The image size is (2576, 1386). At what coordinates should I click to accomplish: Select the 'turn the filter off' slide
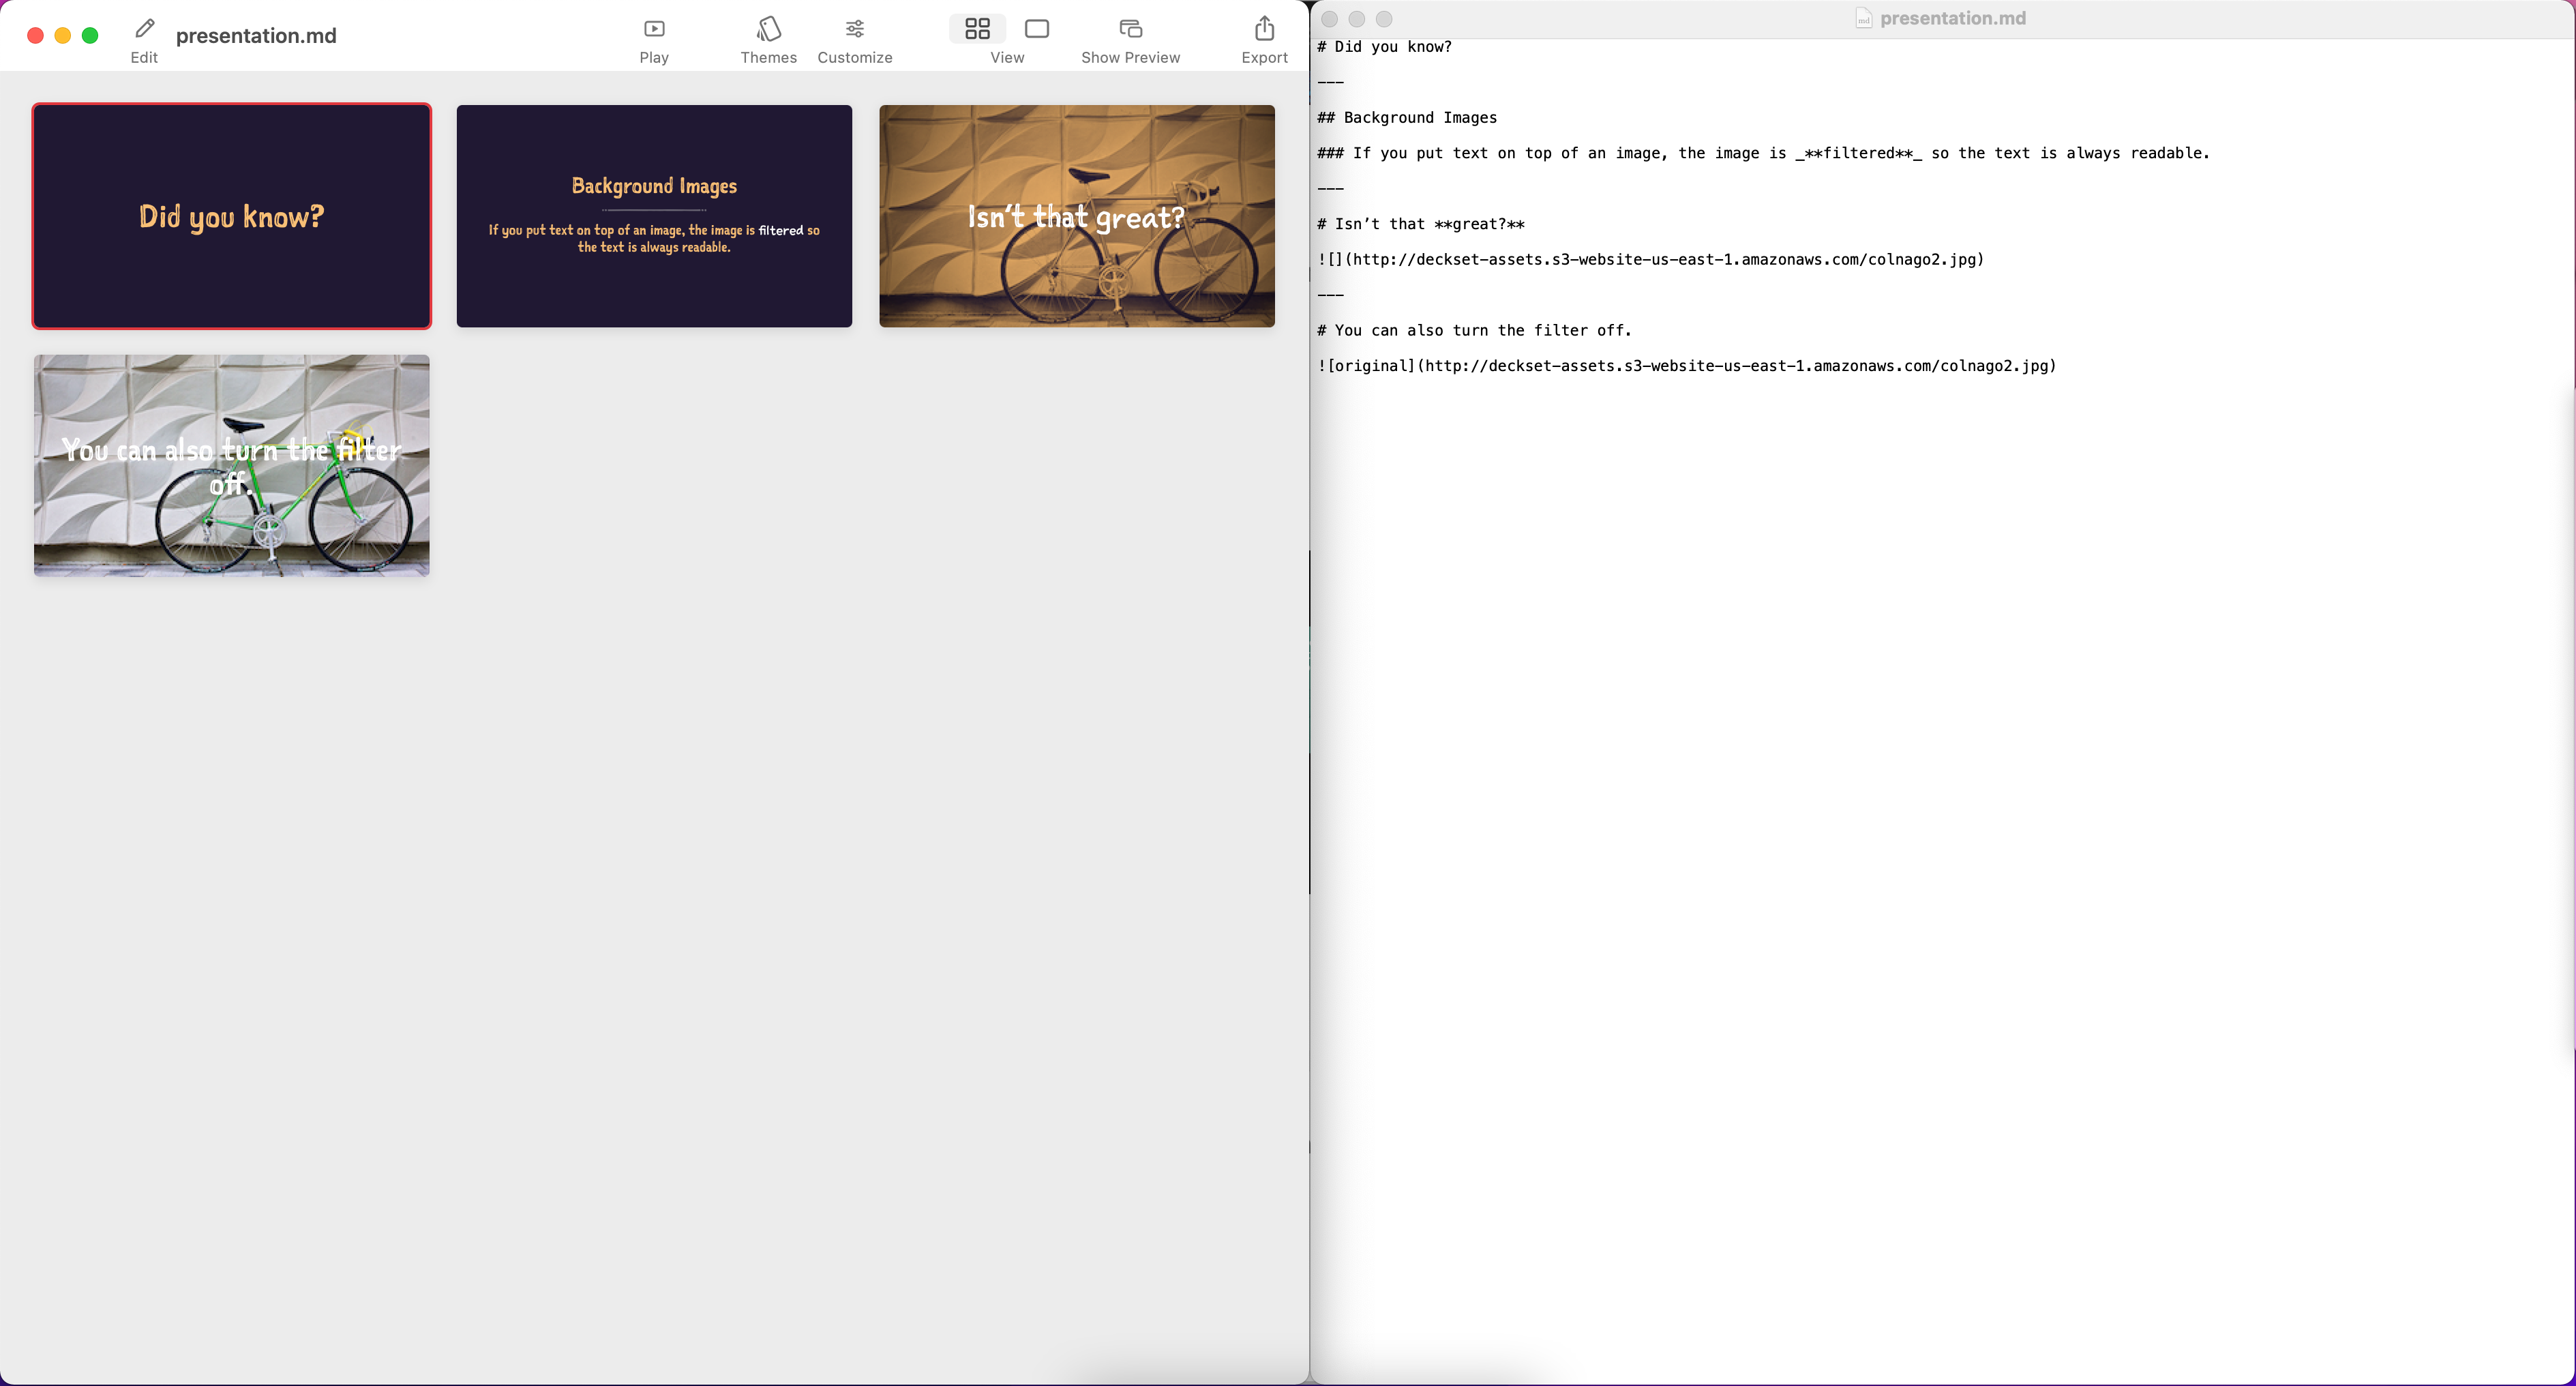pos(232,466)
